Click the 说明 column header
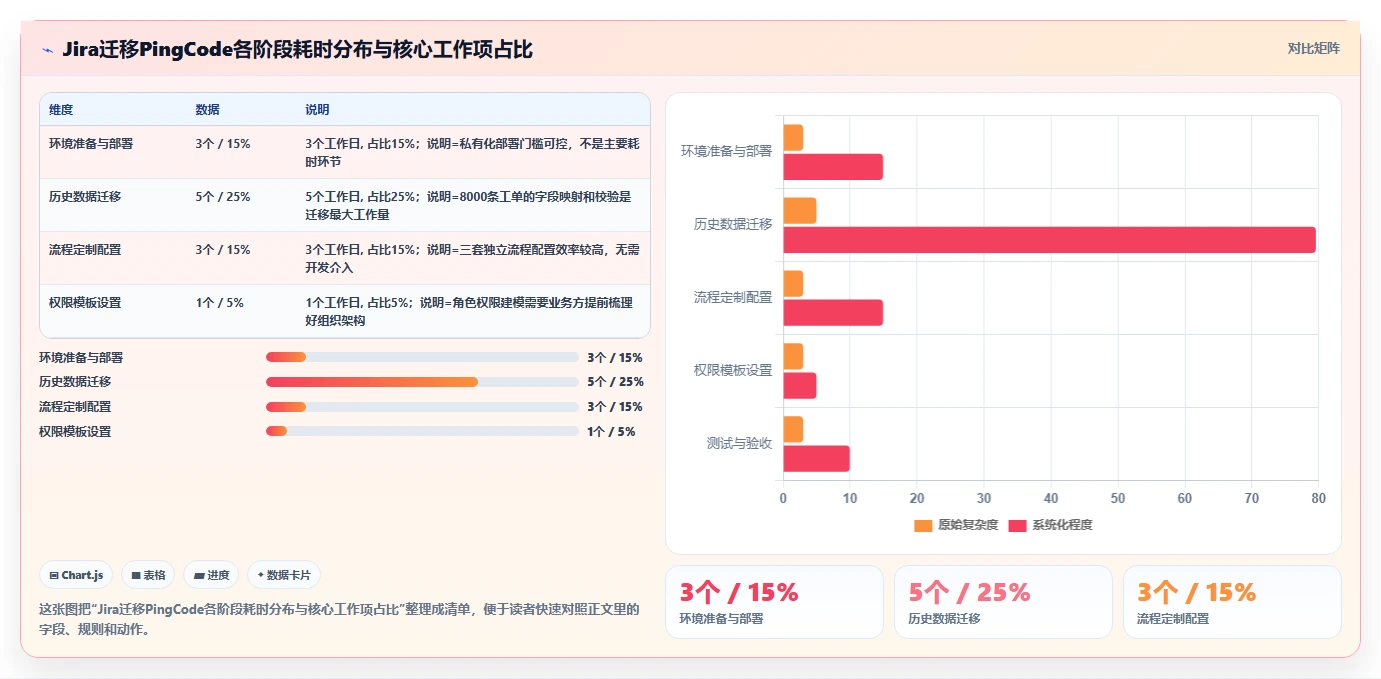This screenshot has width=1381, height=679. pos(317,110)
